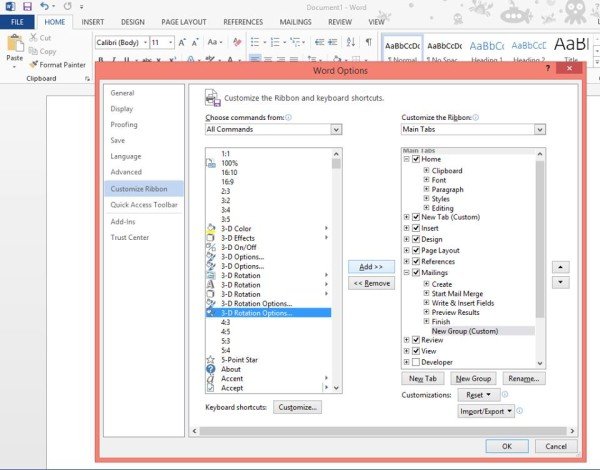The height and width of the screenshot is (470, 600).
Task: Collapse the Home tree node
Action: (406, 159)
